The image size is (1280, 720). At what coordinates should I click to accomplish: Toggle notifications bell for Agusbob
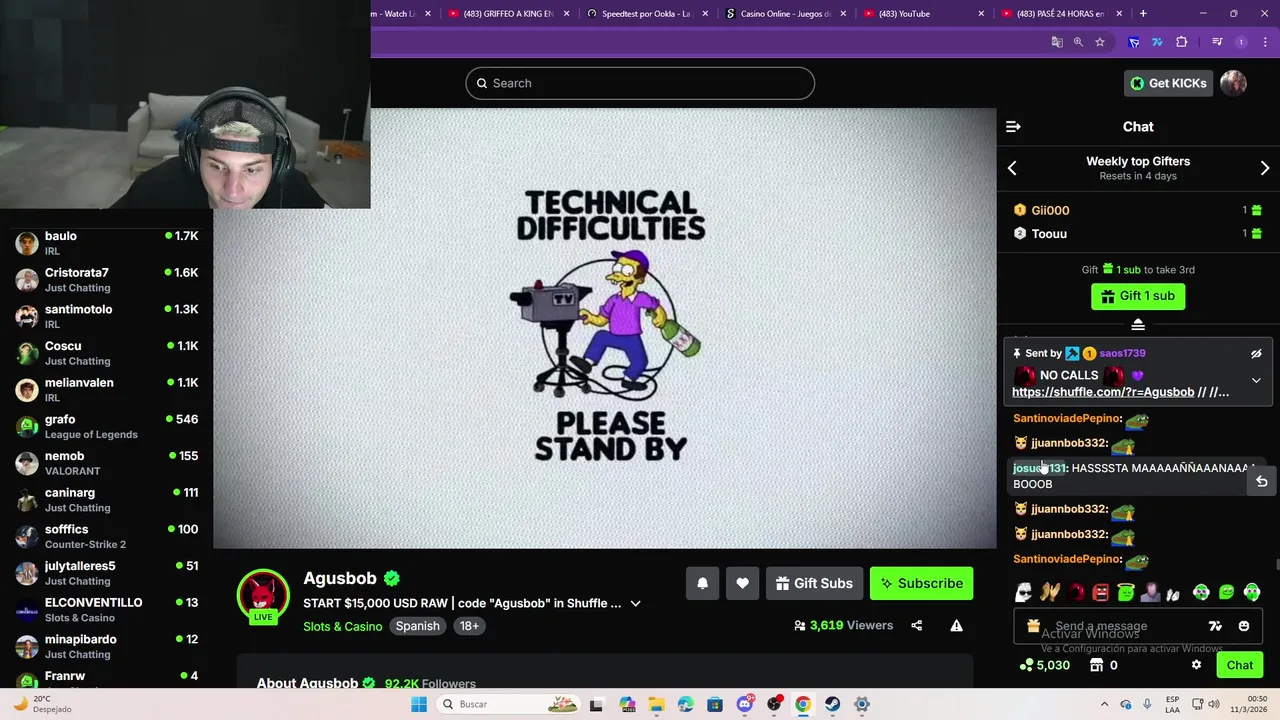pos(702,584)
